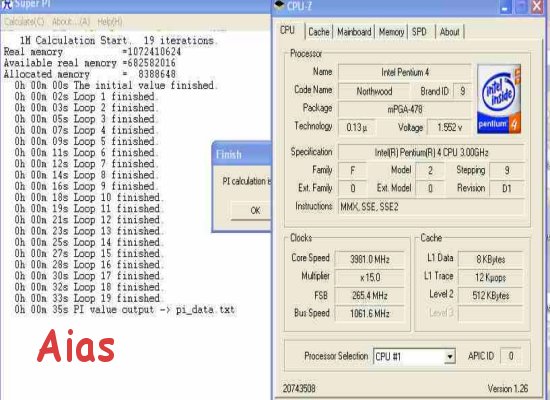Click the Multiplier value x 15.0

click(x=370, y=278)
